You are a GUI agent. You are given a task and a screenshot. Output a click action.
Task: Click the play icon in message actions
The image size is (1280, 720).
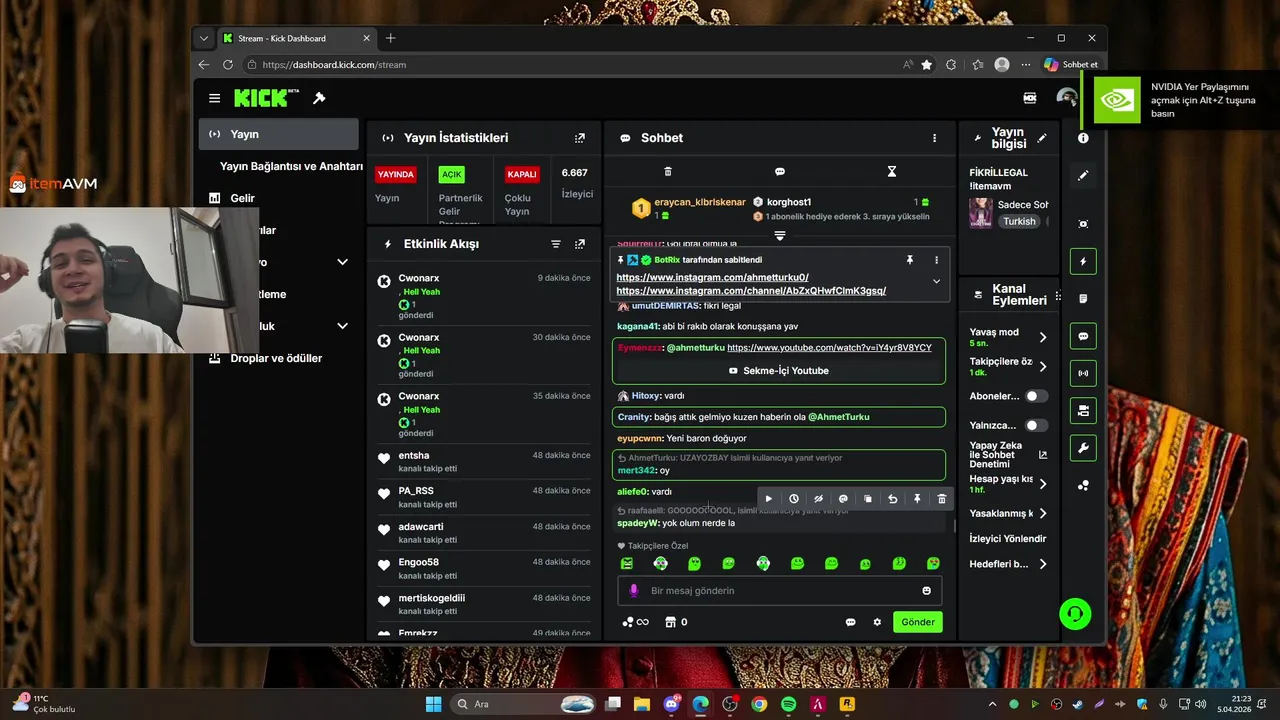(x=769, y=499)
